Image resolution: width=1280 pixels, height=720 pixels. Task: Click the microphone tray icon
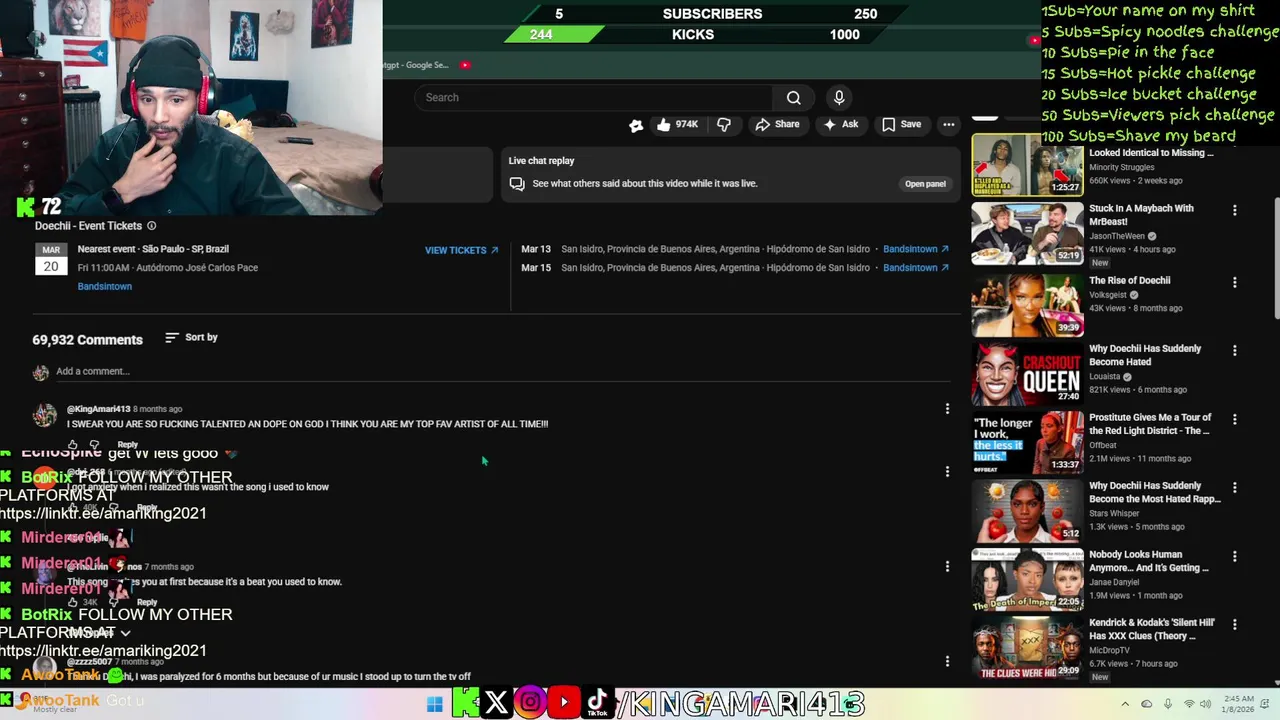(x=1168, y=704)
